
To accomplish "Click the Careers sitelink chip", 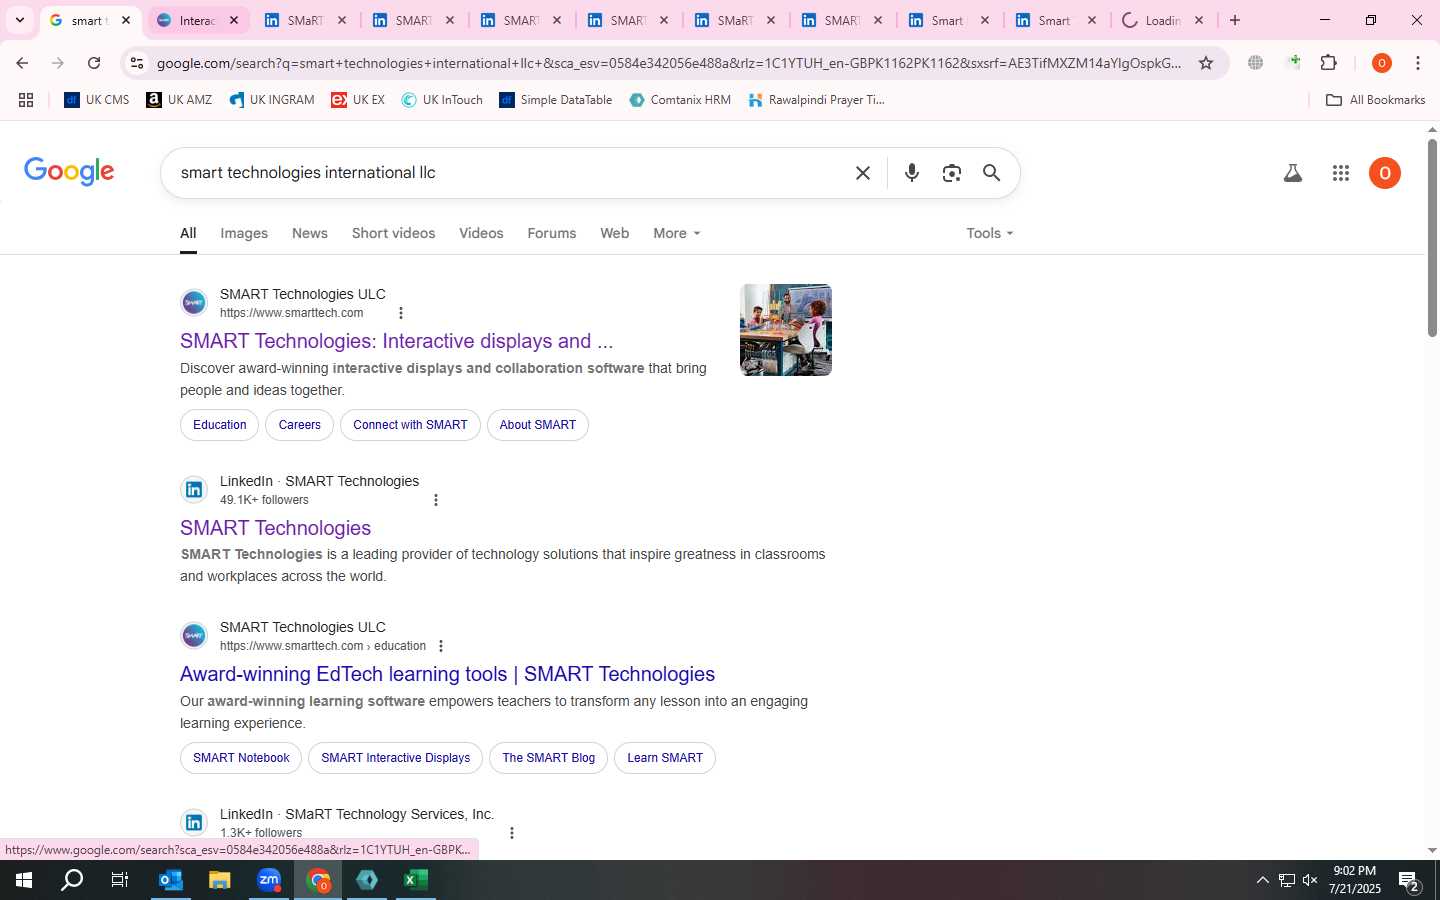I will coord(300,425).
